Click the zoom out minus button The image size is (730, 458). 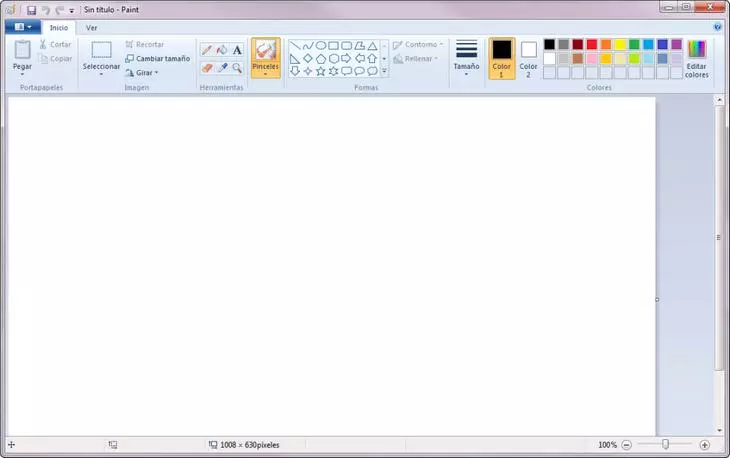point(627,445)
